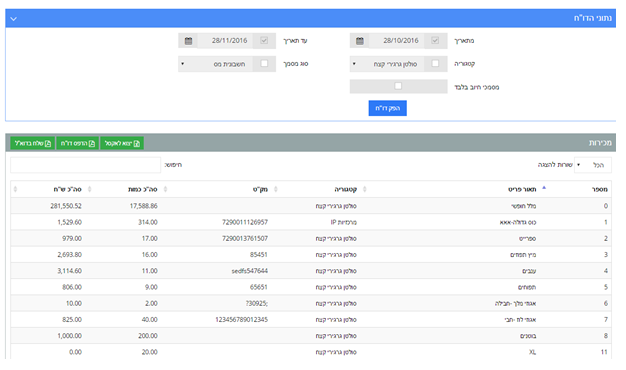Click total amount 825.00
The height and width of the screenshot is (370, 626).
pyautogui.click(x=72, y=320)
